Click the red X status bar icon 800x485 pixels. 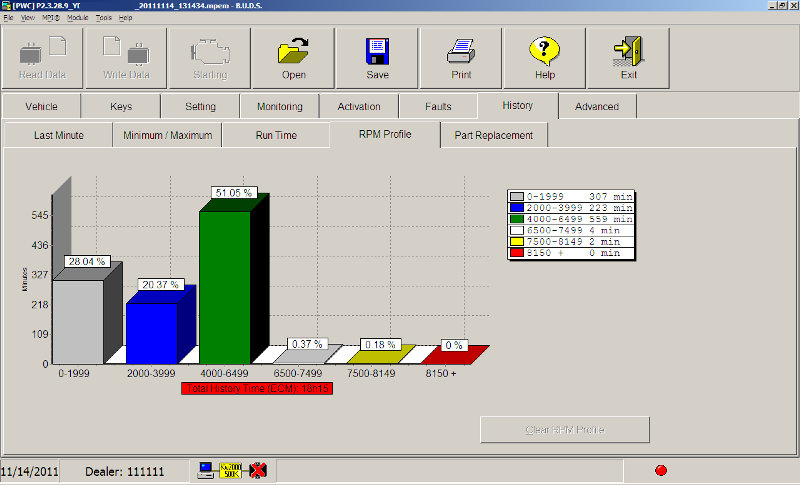tap(257, 470)
